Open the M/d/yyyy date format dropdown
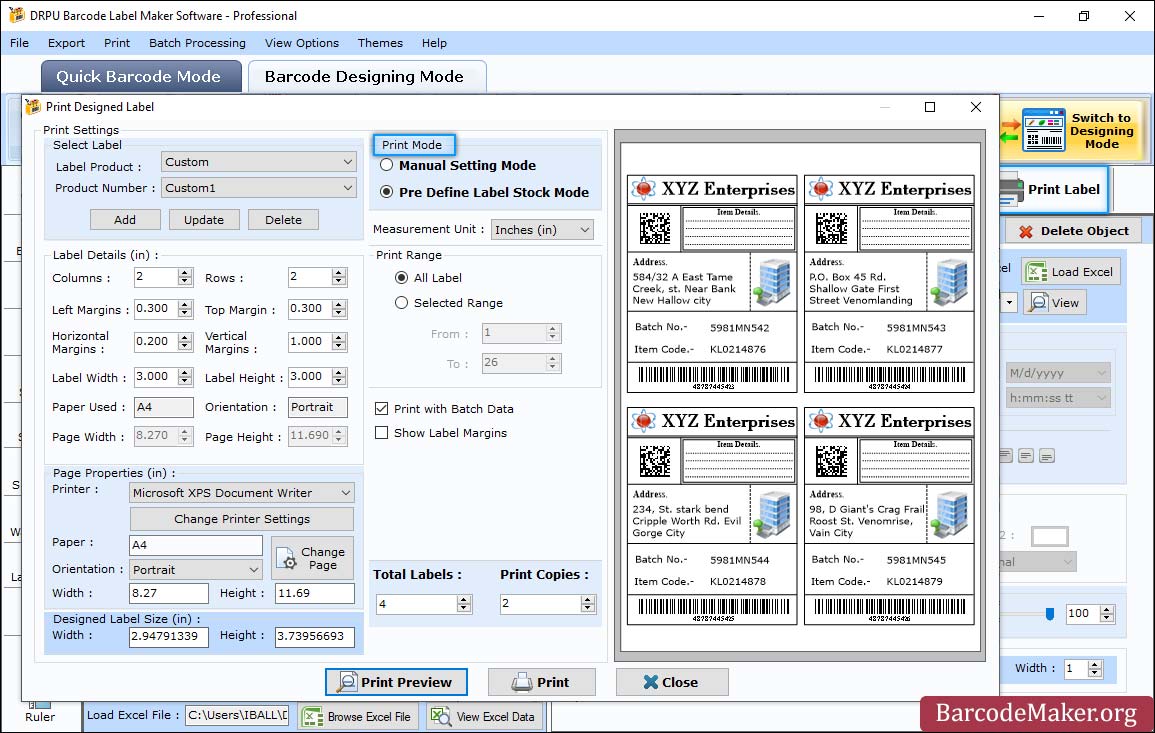The width and height of the screenshot is (1155, 733). click(x=1058, y=373)
